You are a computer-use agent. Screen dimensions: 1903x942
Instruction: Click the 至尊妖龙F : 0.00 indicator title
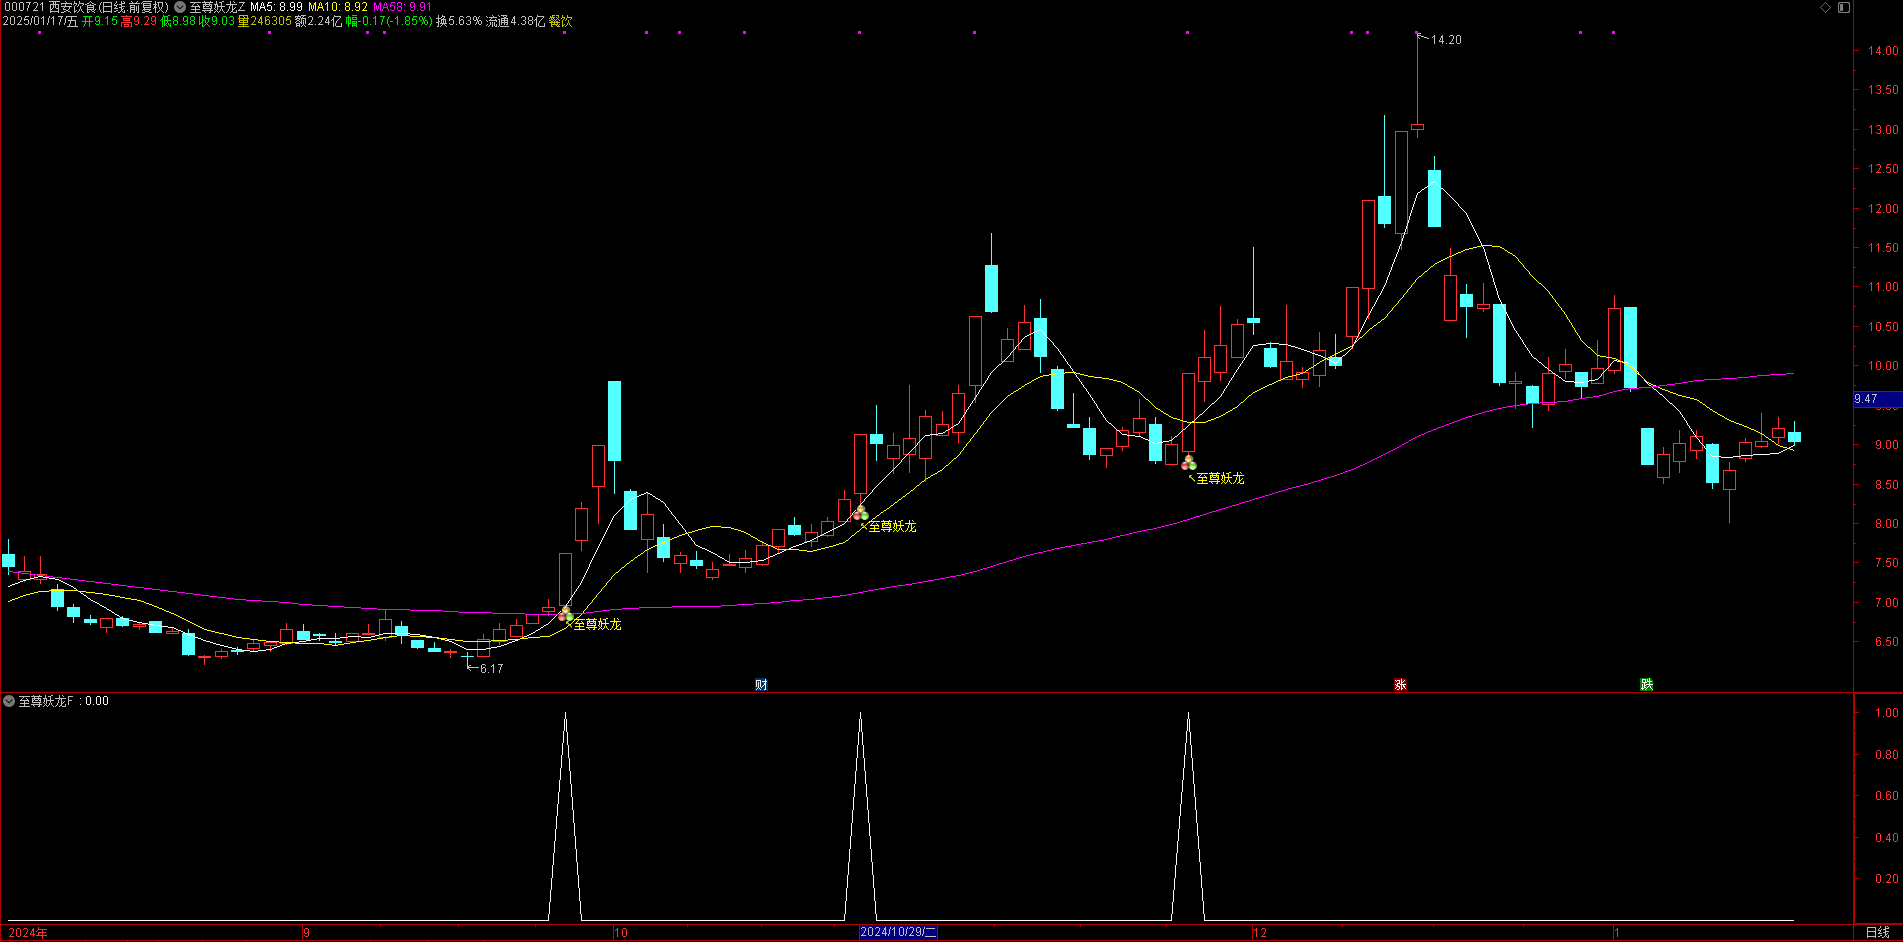[x=64, y=701]
